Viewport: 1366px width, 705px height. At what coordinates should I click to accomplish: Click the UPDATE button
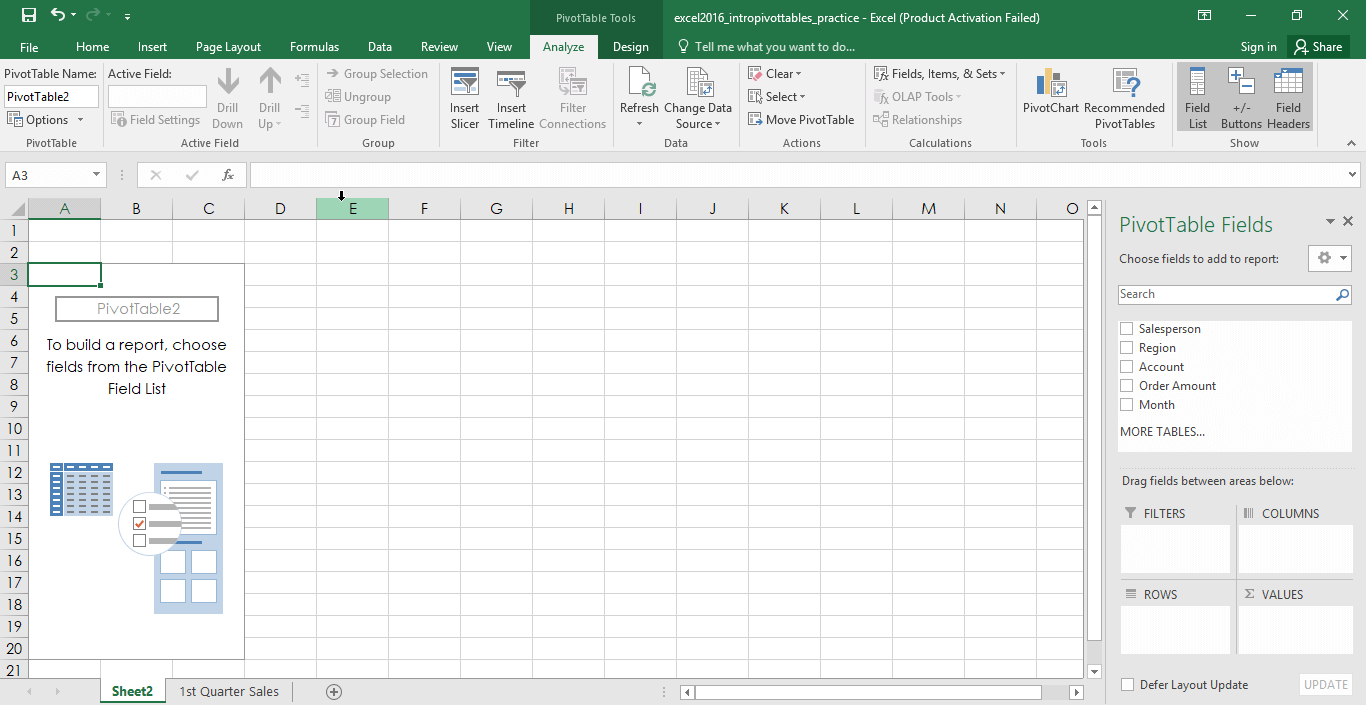point(1325,684)
